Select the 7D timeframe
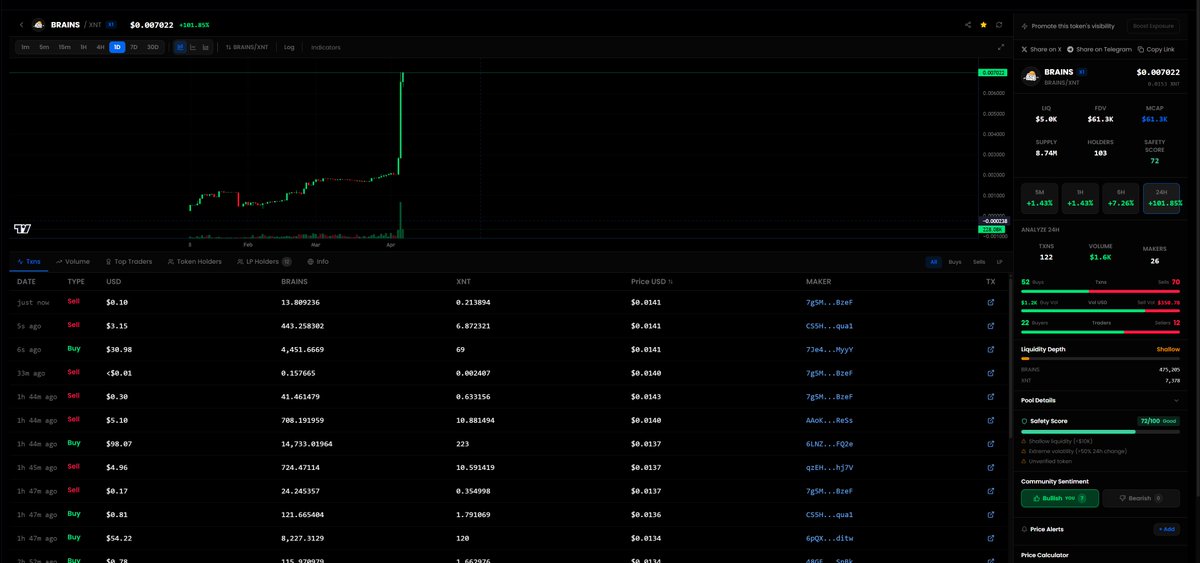This screenshot has width=1200, height=563. tap(134, 47)
